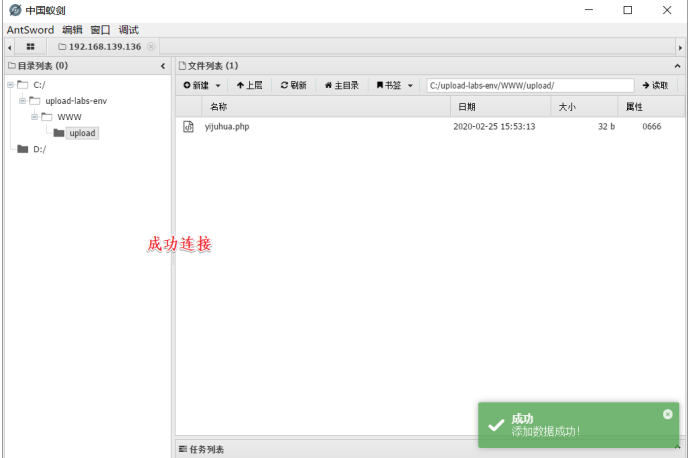Sort by the 属性 column header
Viewport: 693px width, 458px height.
651,107
